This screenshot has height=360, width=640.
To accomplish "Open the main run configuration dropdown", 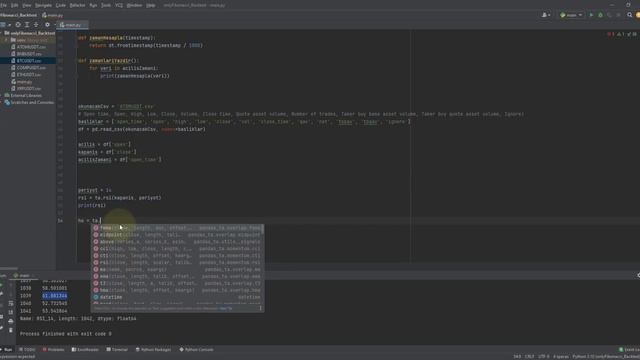I will (x=571, y=15).
